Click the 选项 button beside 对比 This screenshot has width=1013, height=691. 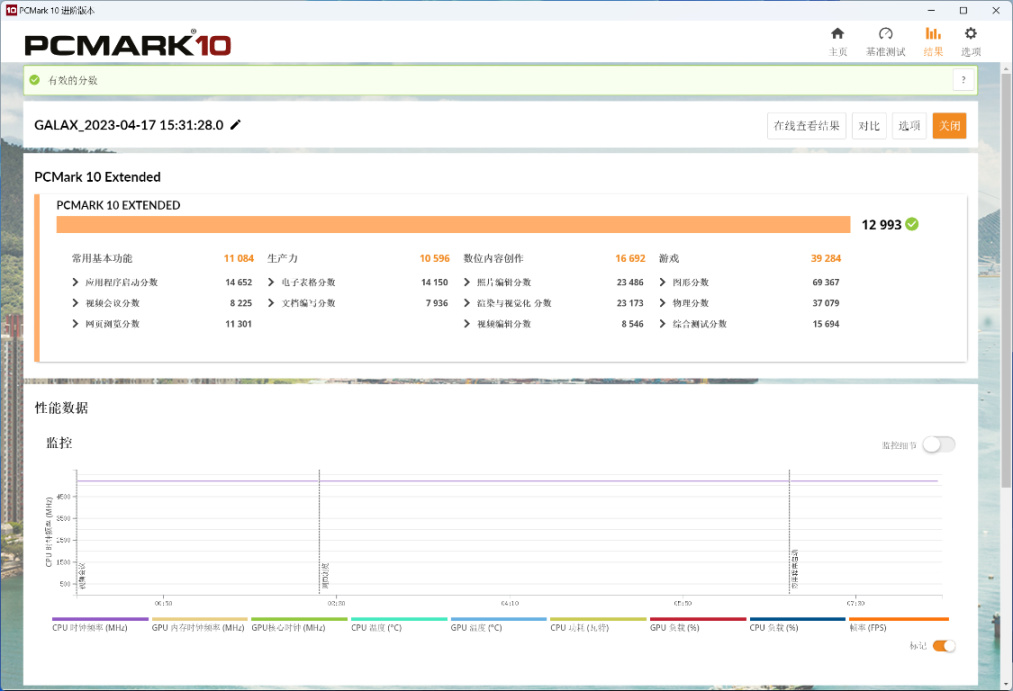(909, 126)
